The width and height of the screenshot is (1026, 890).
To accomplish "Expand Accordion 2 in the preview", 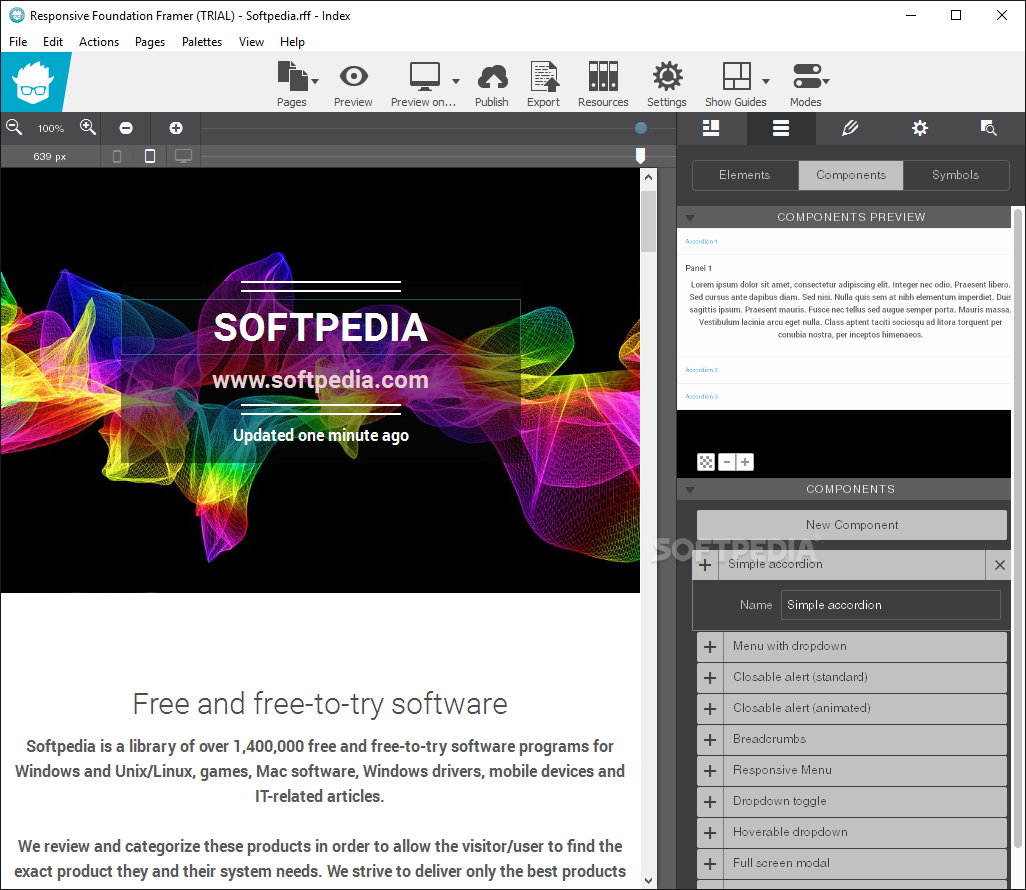I will (701, 370).
